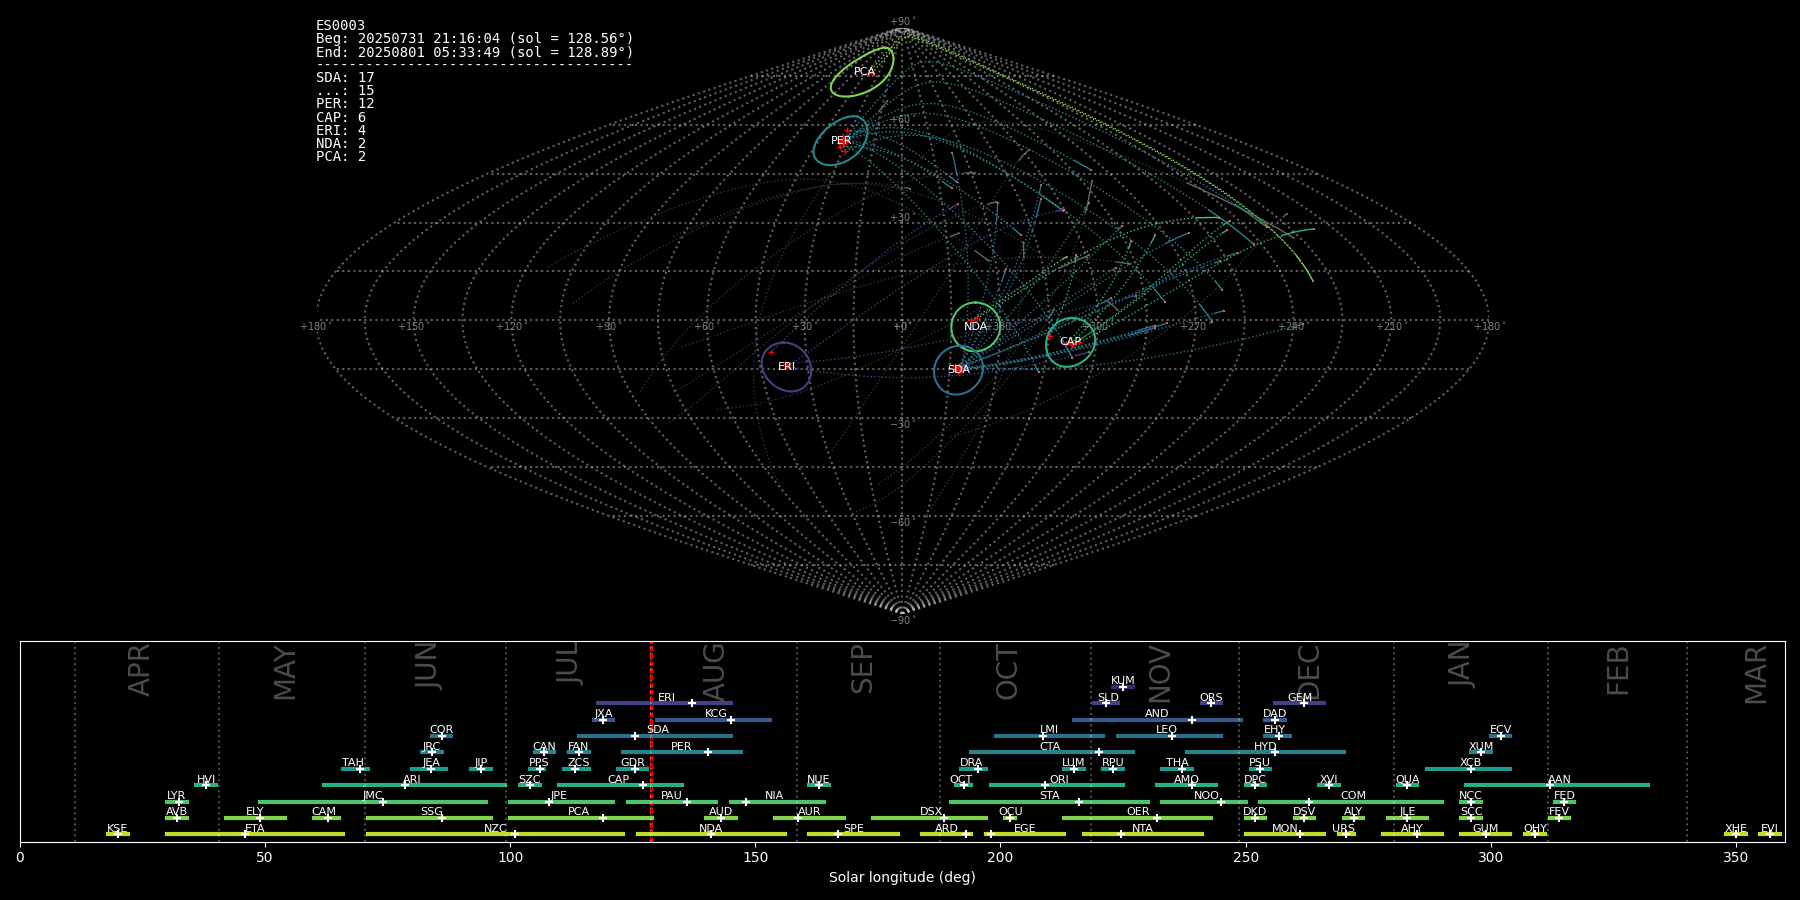Screen dimensions: 1800x900
Task: Click the JMC shower bar on timeline
Action: click(x=373, y=802)
